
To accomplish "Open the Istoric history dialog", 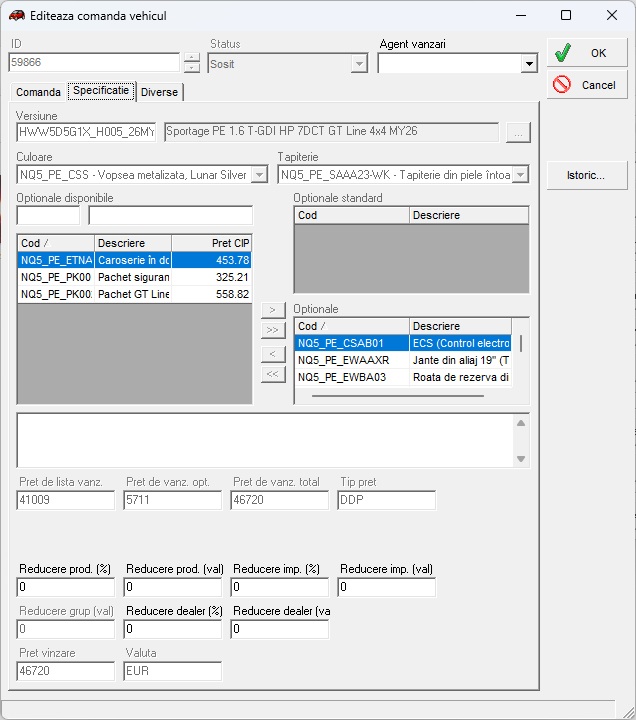I will tap(586, 175).
